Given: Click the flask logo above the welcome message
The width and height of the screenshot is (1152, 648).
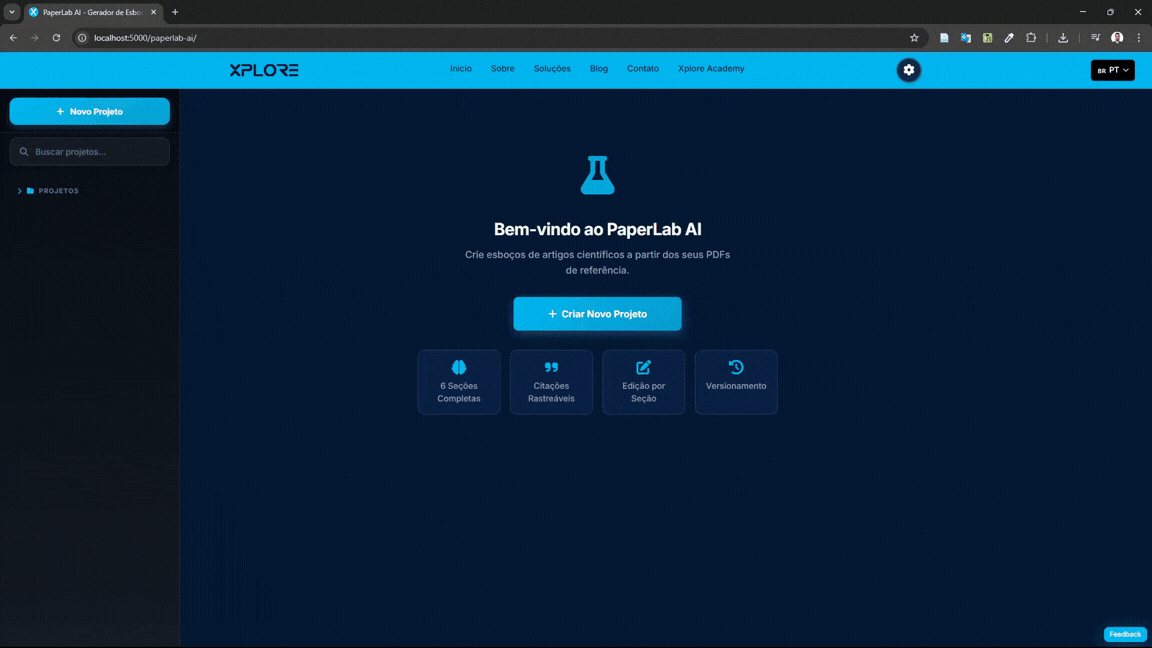Looking at the screenshot, I should pos(597,174).
